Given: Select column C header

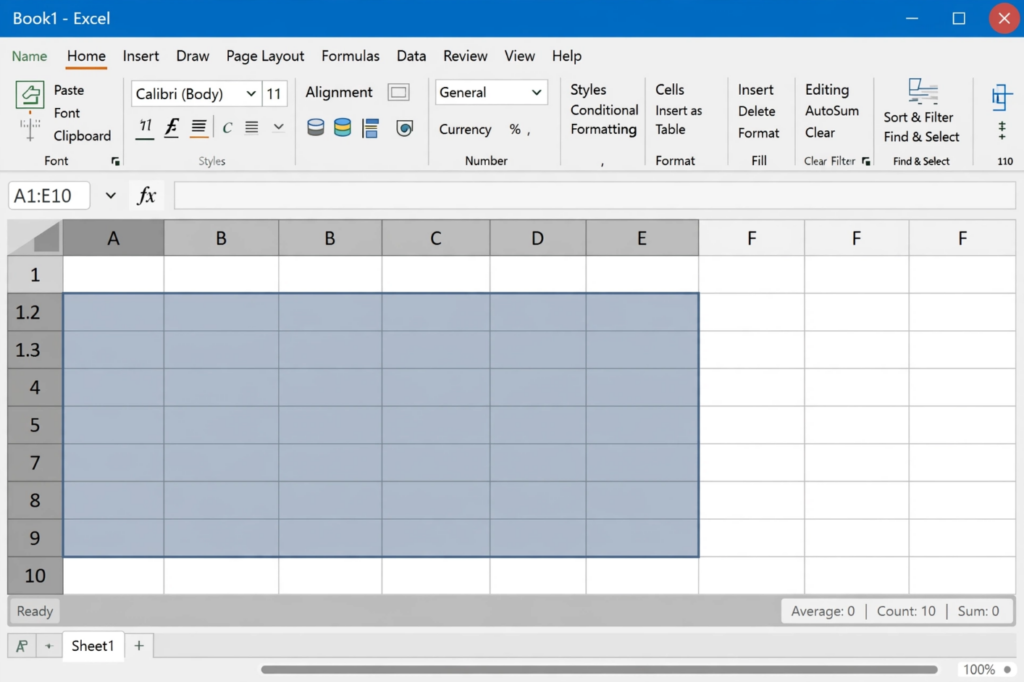Looking at the screenshot, I should (x=436, y=238).
